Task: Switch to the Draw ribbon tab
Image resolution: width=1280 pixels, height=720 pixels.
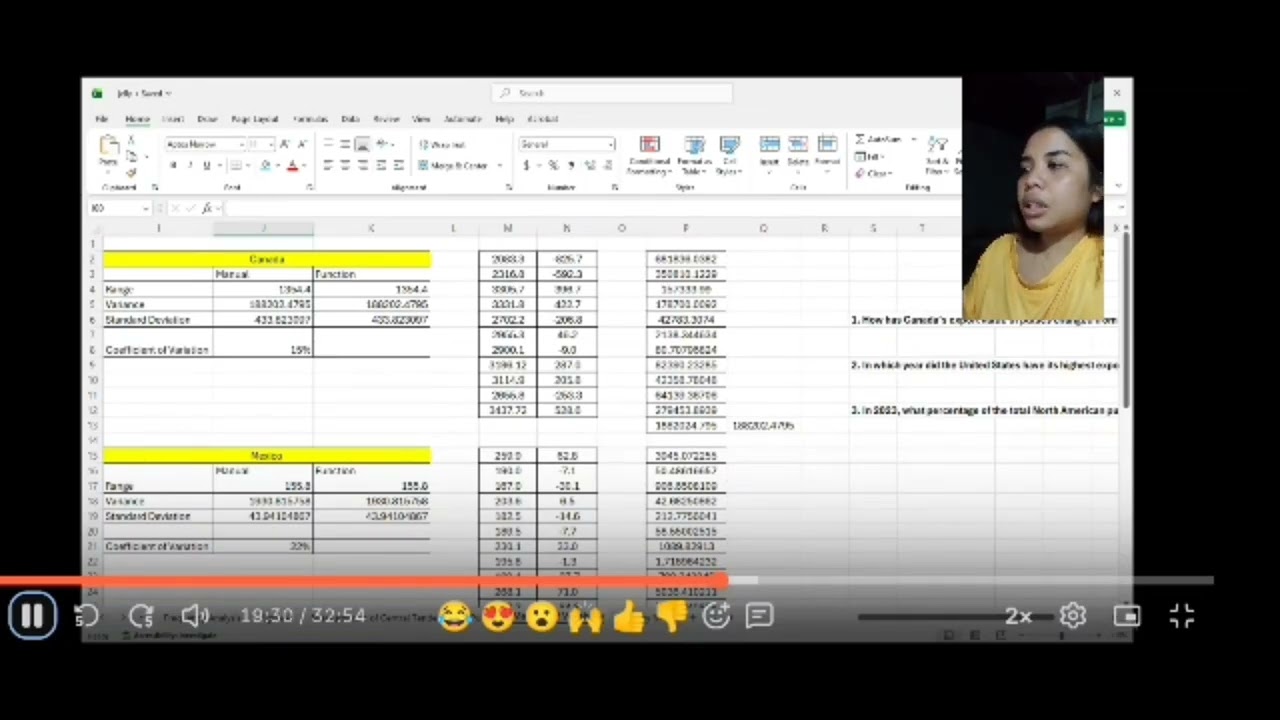Action: pyautogui.click(x=207, y=119)
